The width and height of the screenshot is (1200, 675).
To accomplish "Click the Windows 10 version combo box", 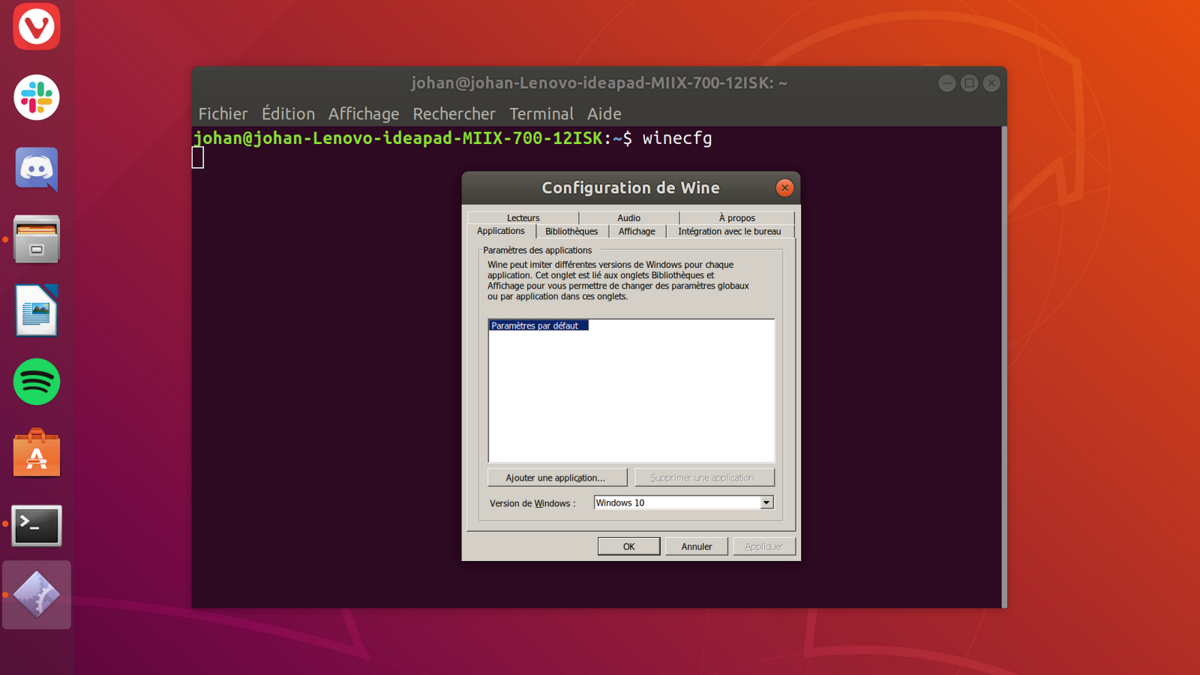I will click(684, 503).
